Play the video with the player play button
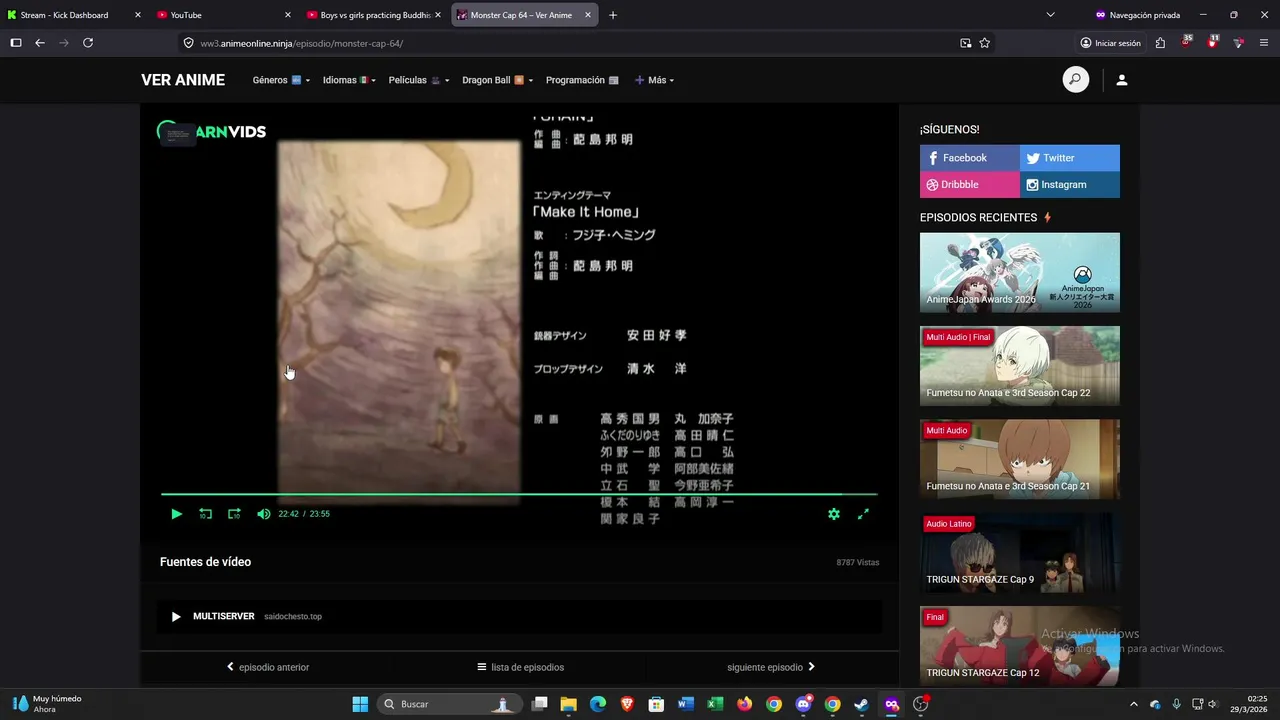1280x720 pixels. point(176,514)
